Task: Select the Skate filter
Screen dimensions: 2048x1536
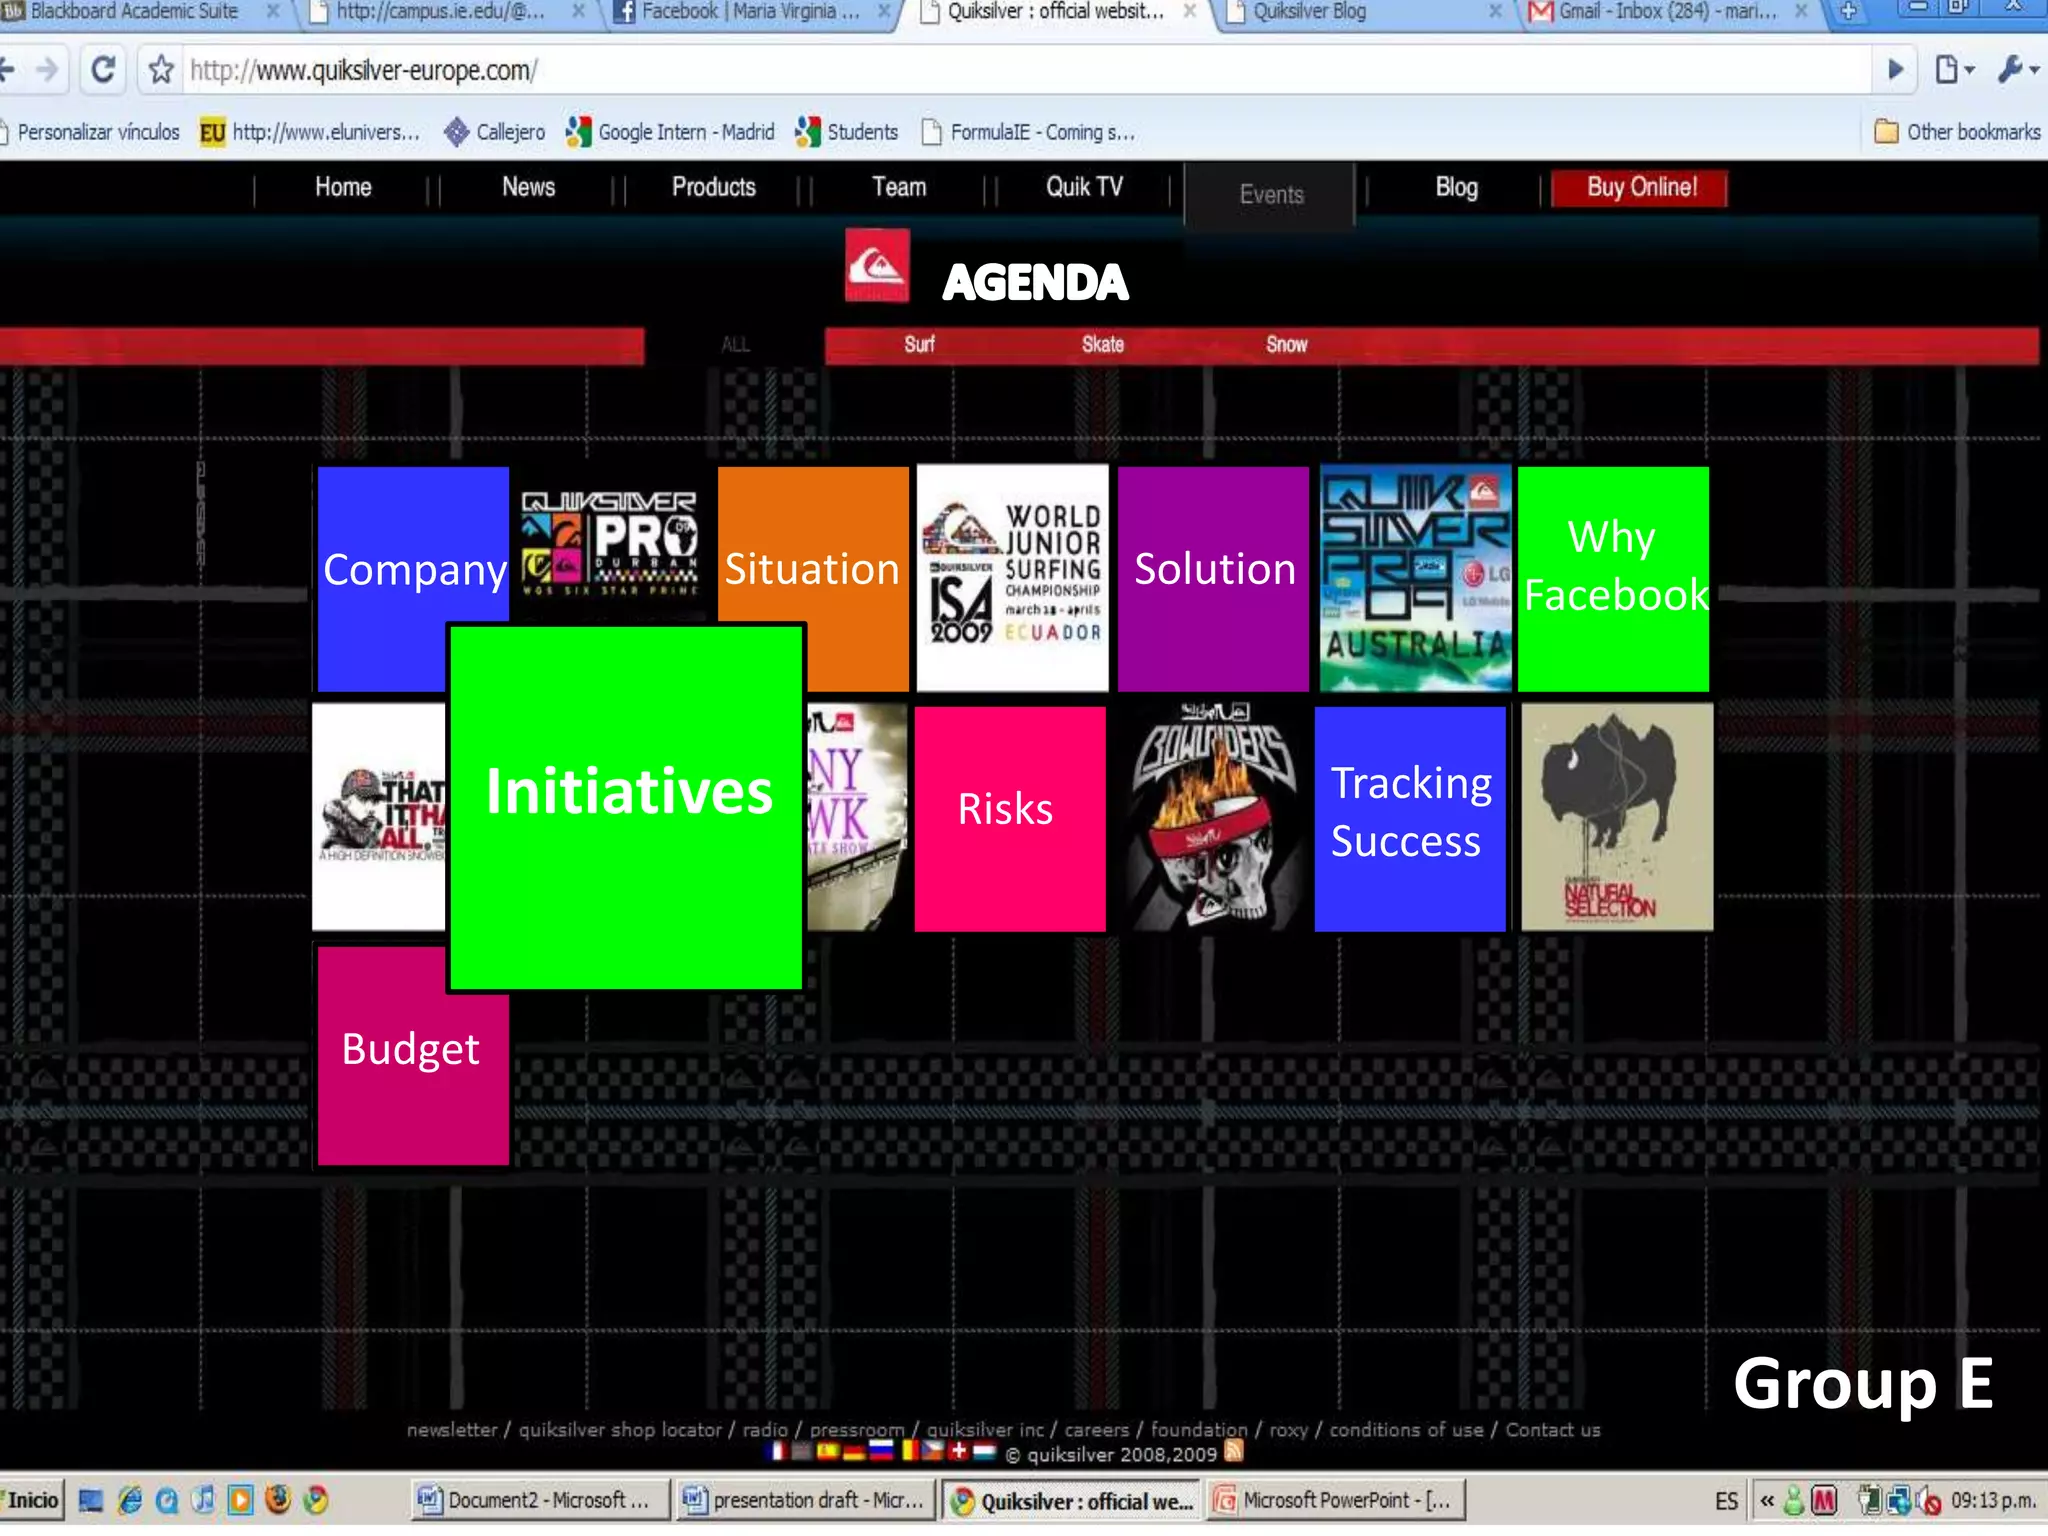Action: point(1102,345)
